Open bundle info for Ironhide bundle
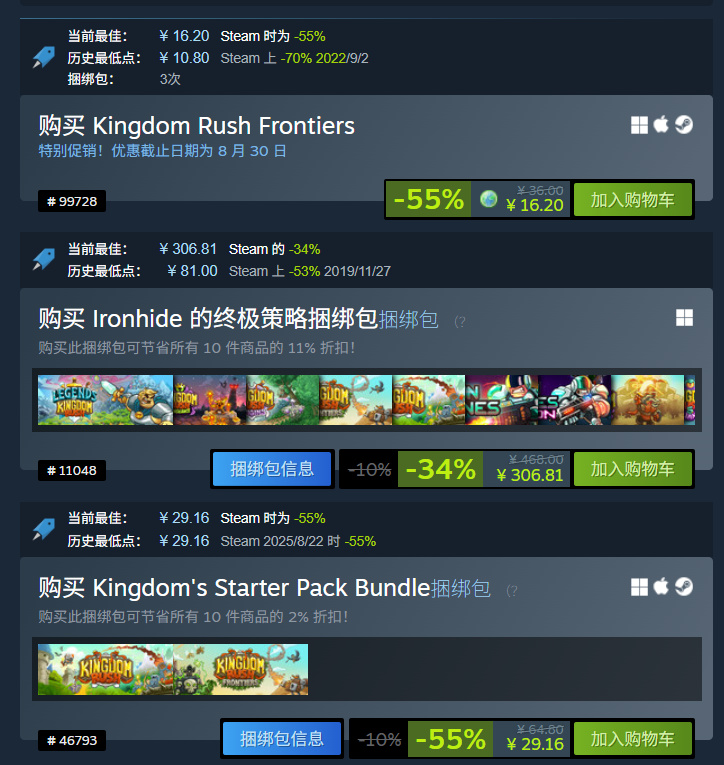The image size is (724, 765). pyautogui.click(x=272, y=469)
